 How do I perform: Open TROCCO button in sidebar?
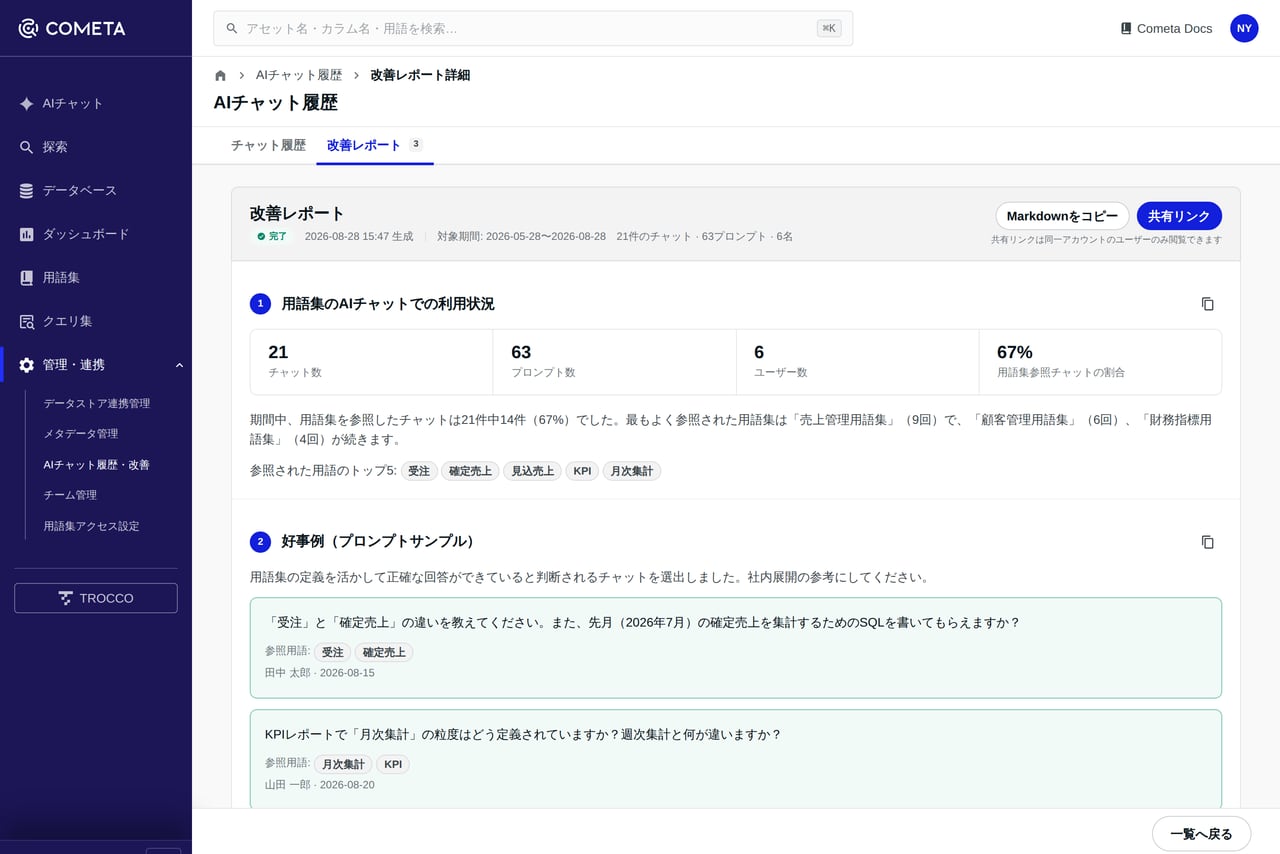[96, 598]
